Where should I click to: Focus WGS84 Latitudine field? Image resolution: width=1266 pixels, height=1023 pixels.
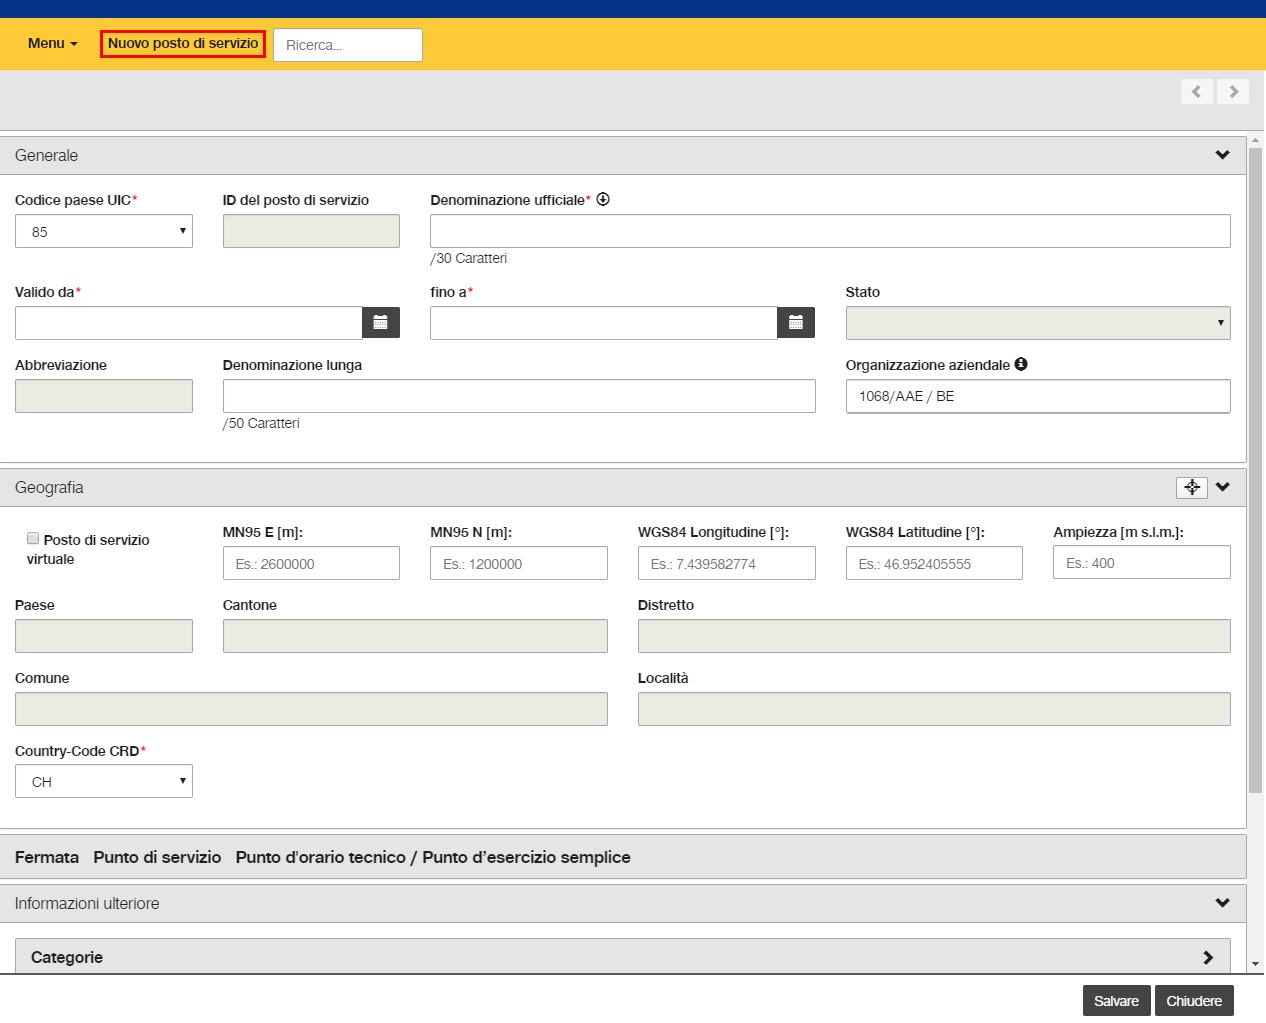point(934,563)
